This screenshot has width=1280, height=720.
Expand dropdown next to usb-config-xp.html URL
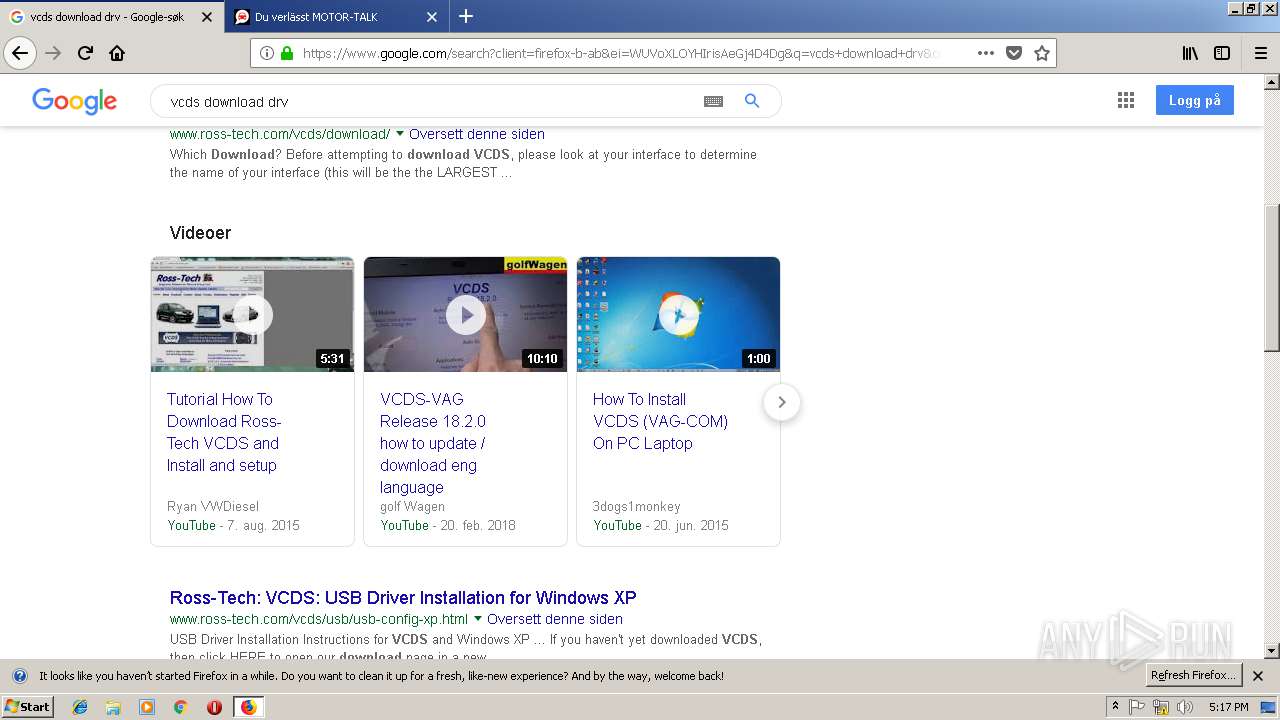coord(478,619)
